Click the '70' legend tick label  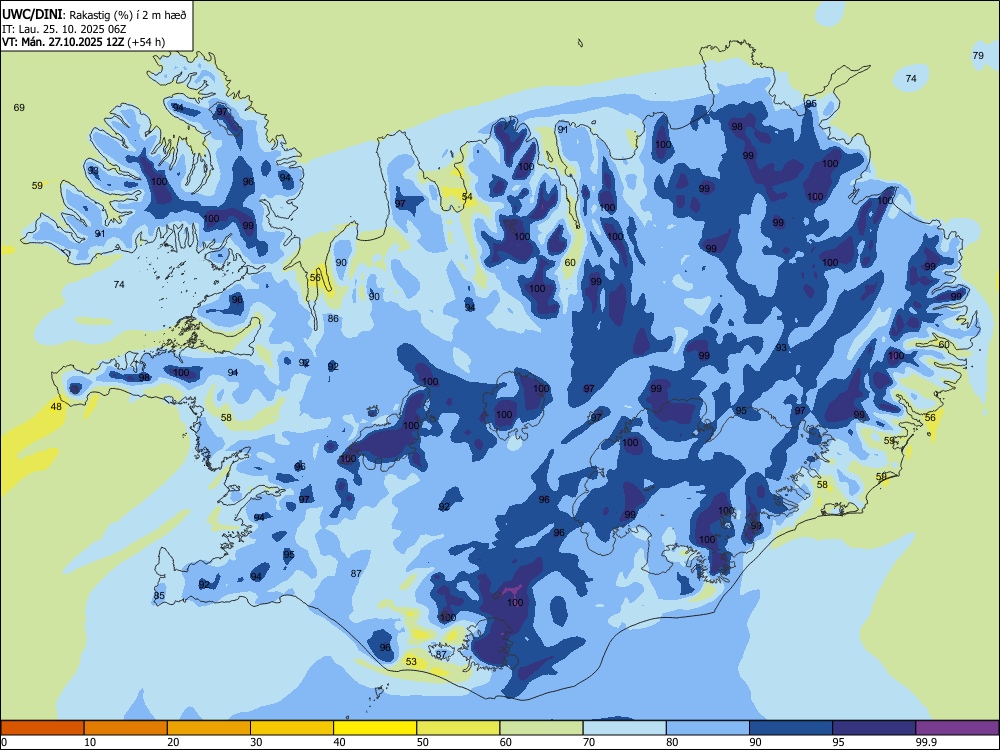589,742
